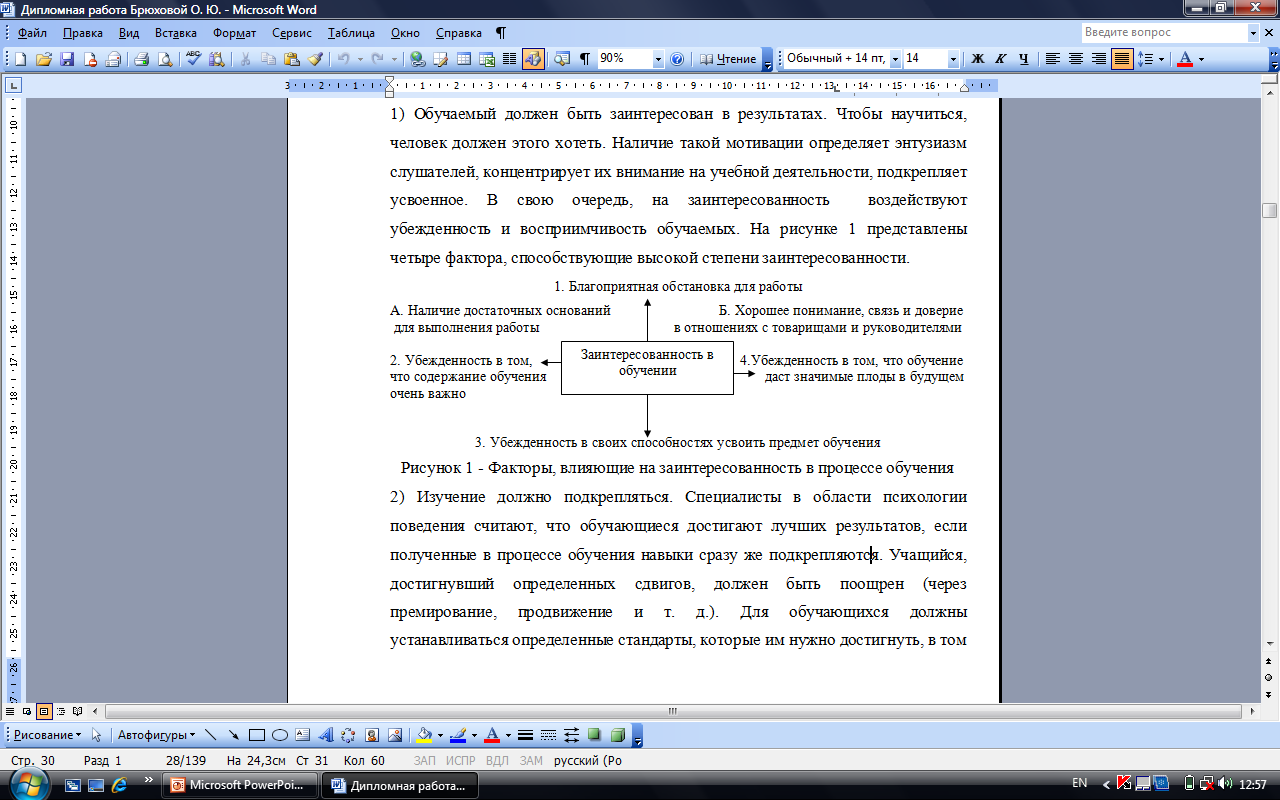Click the Select Objects pointer tool
Screen dimensions: 1280x800
97,735
